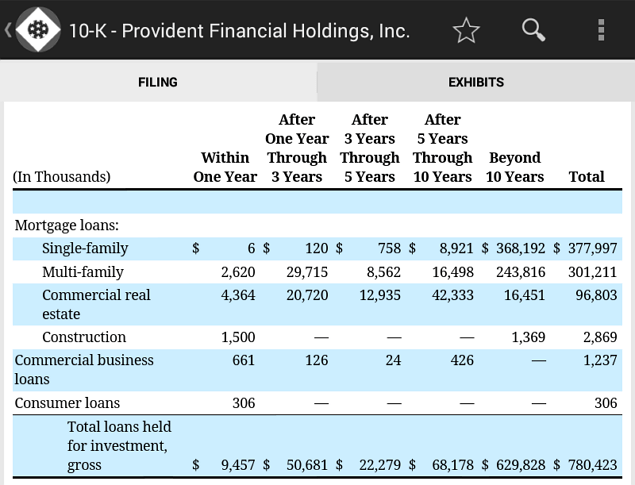Tap the star favorite icon
This screenshot has width=635, height=485.
[x=466, y=30]
